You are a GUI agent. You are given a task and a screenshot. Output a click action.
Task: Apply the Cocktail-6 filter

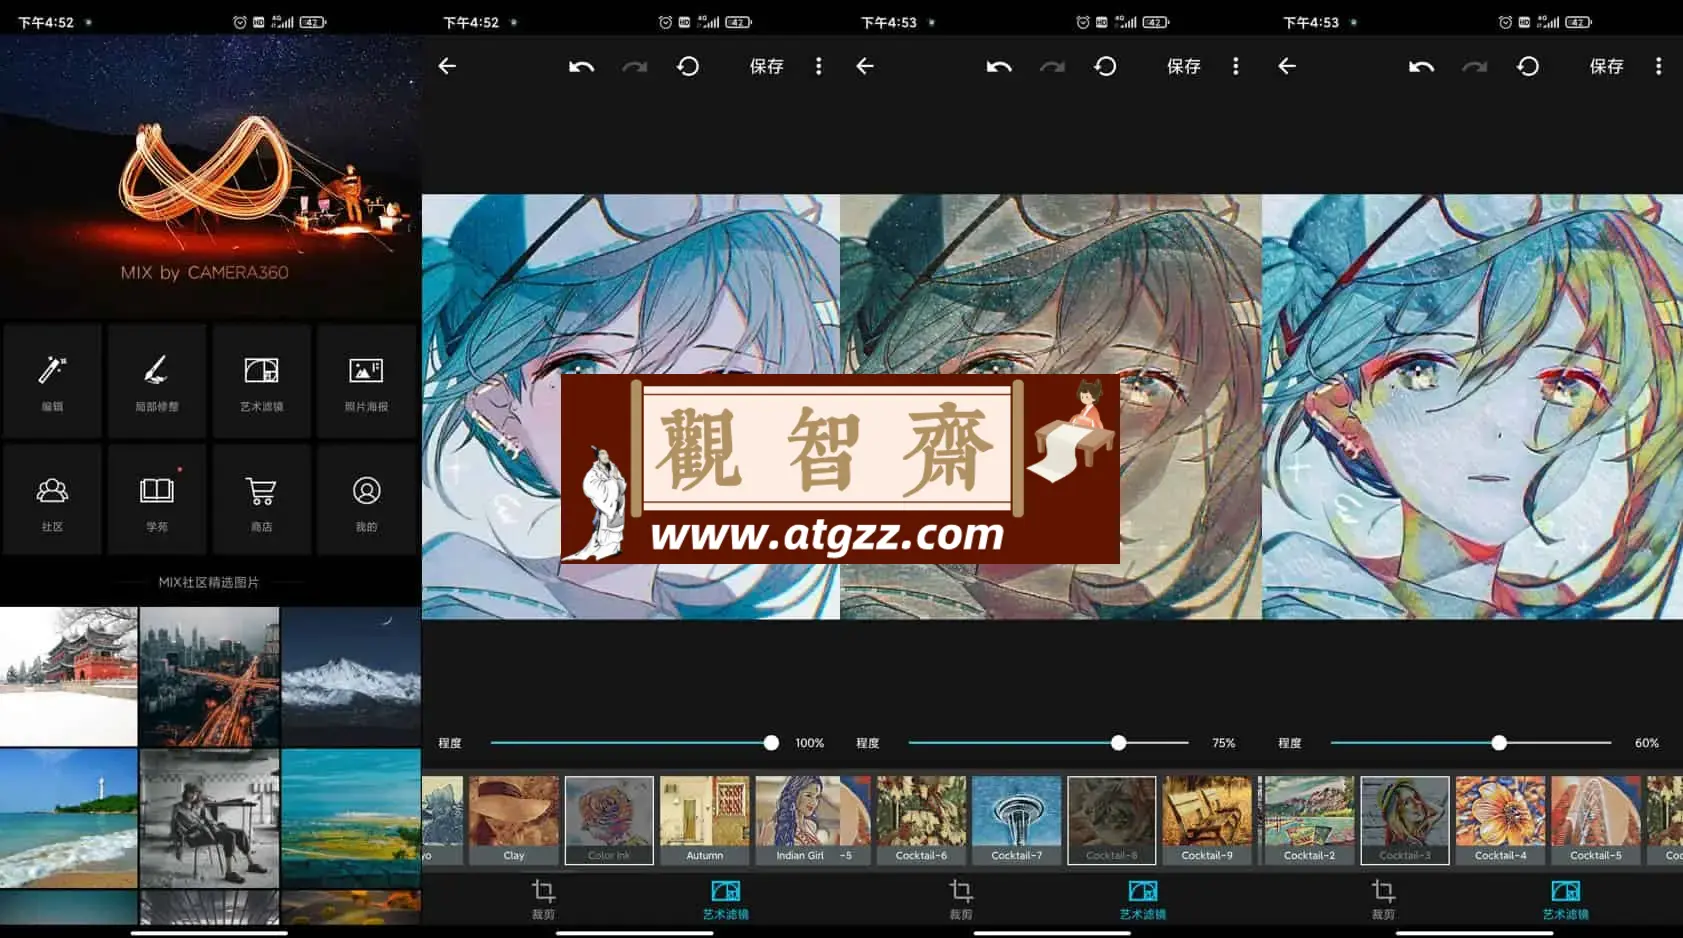(921, 820)
